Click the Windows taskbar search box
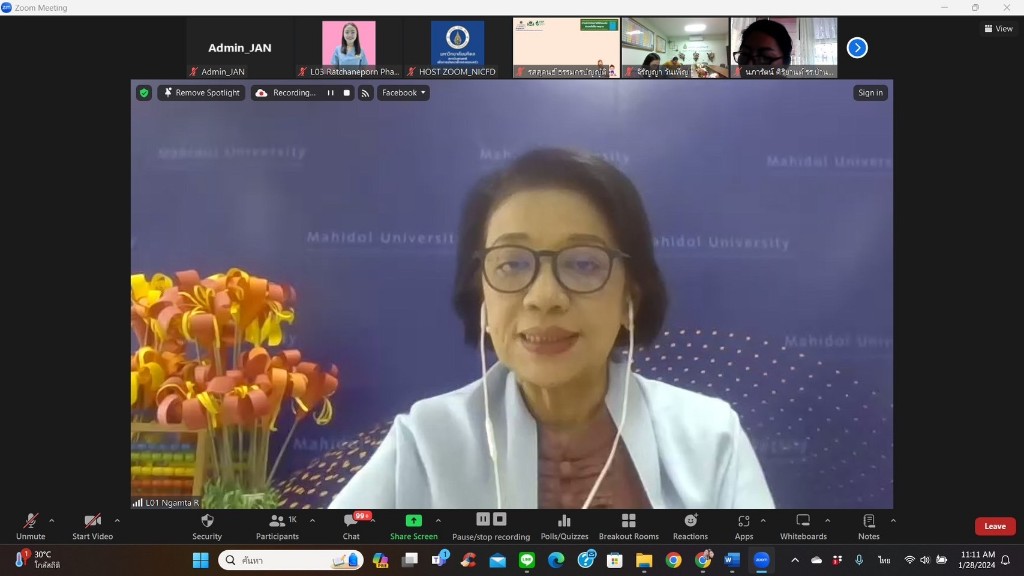 coord(291,560)
